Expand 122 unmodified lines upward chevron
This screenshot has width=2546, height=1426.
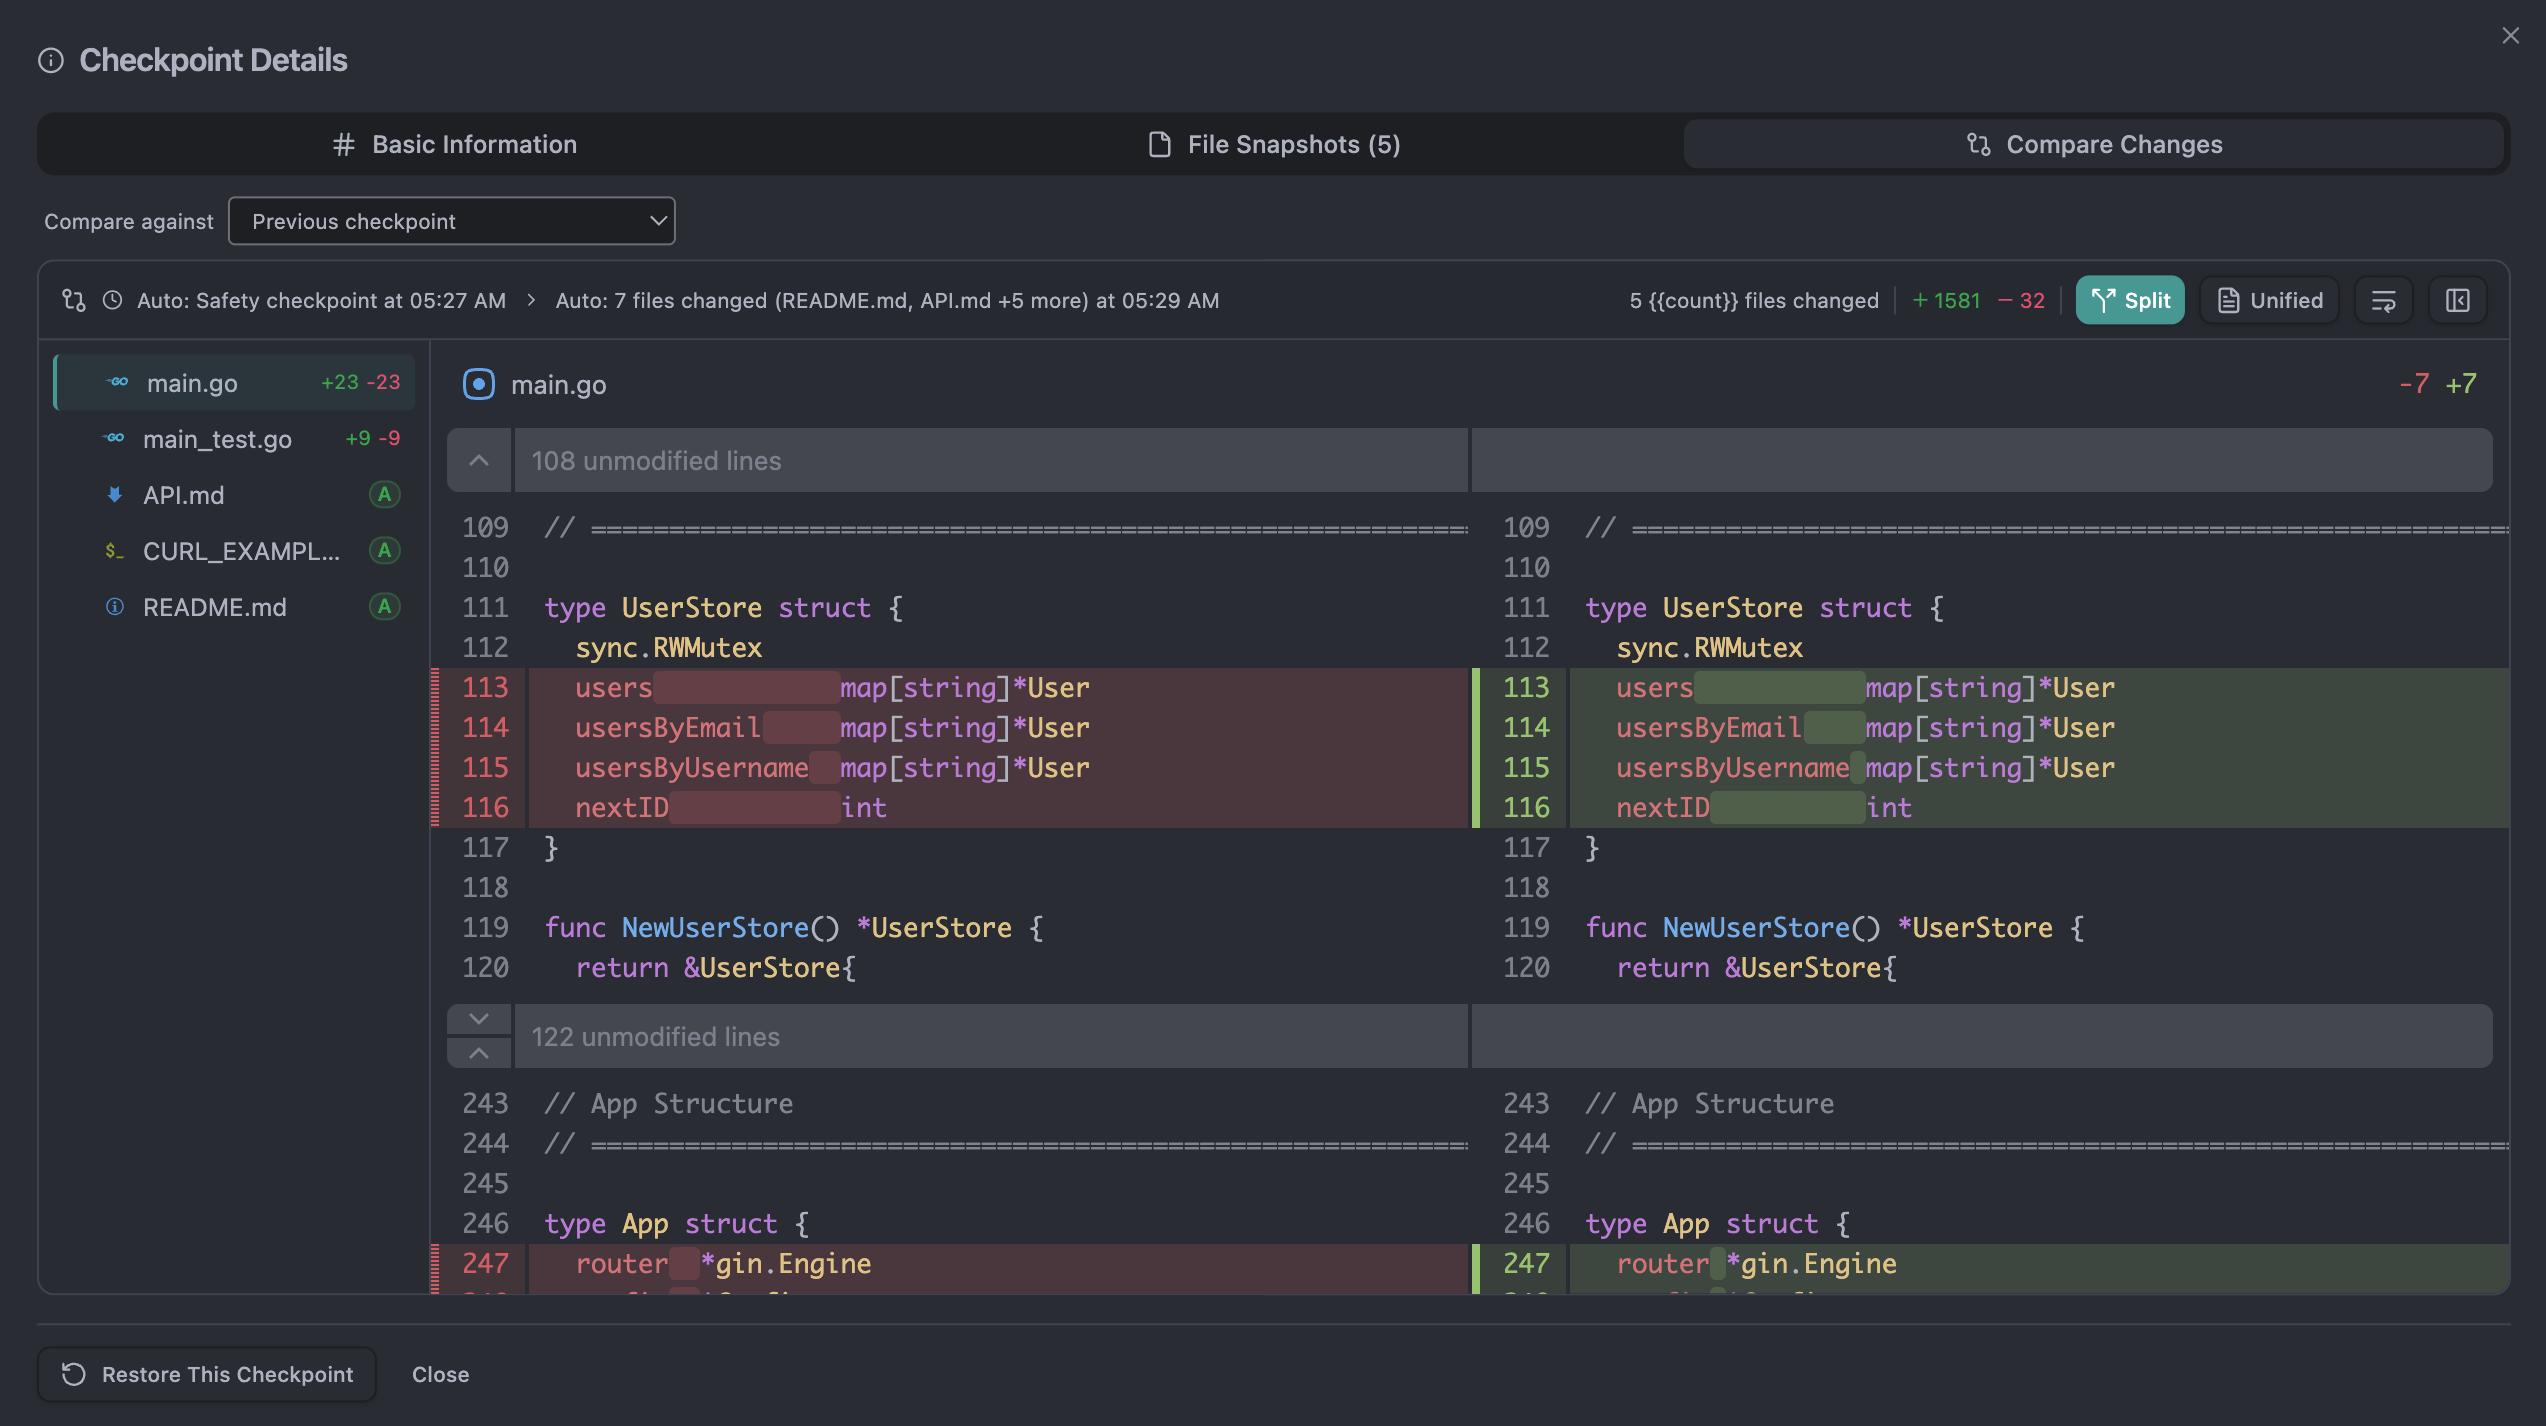tap(479, 1052)
